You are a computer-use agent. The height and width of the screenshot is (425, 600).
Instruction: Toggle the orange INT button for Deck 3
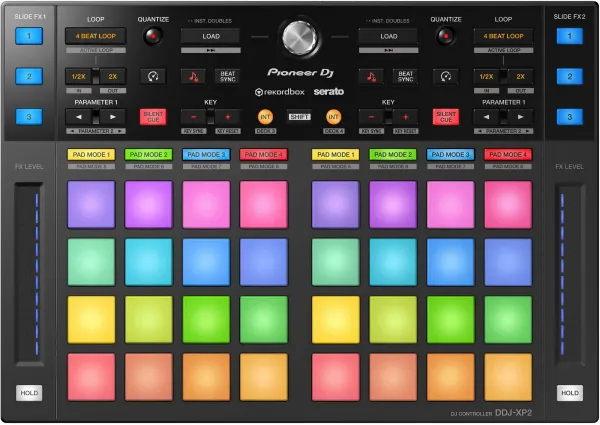(265, 117)
